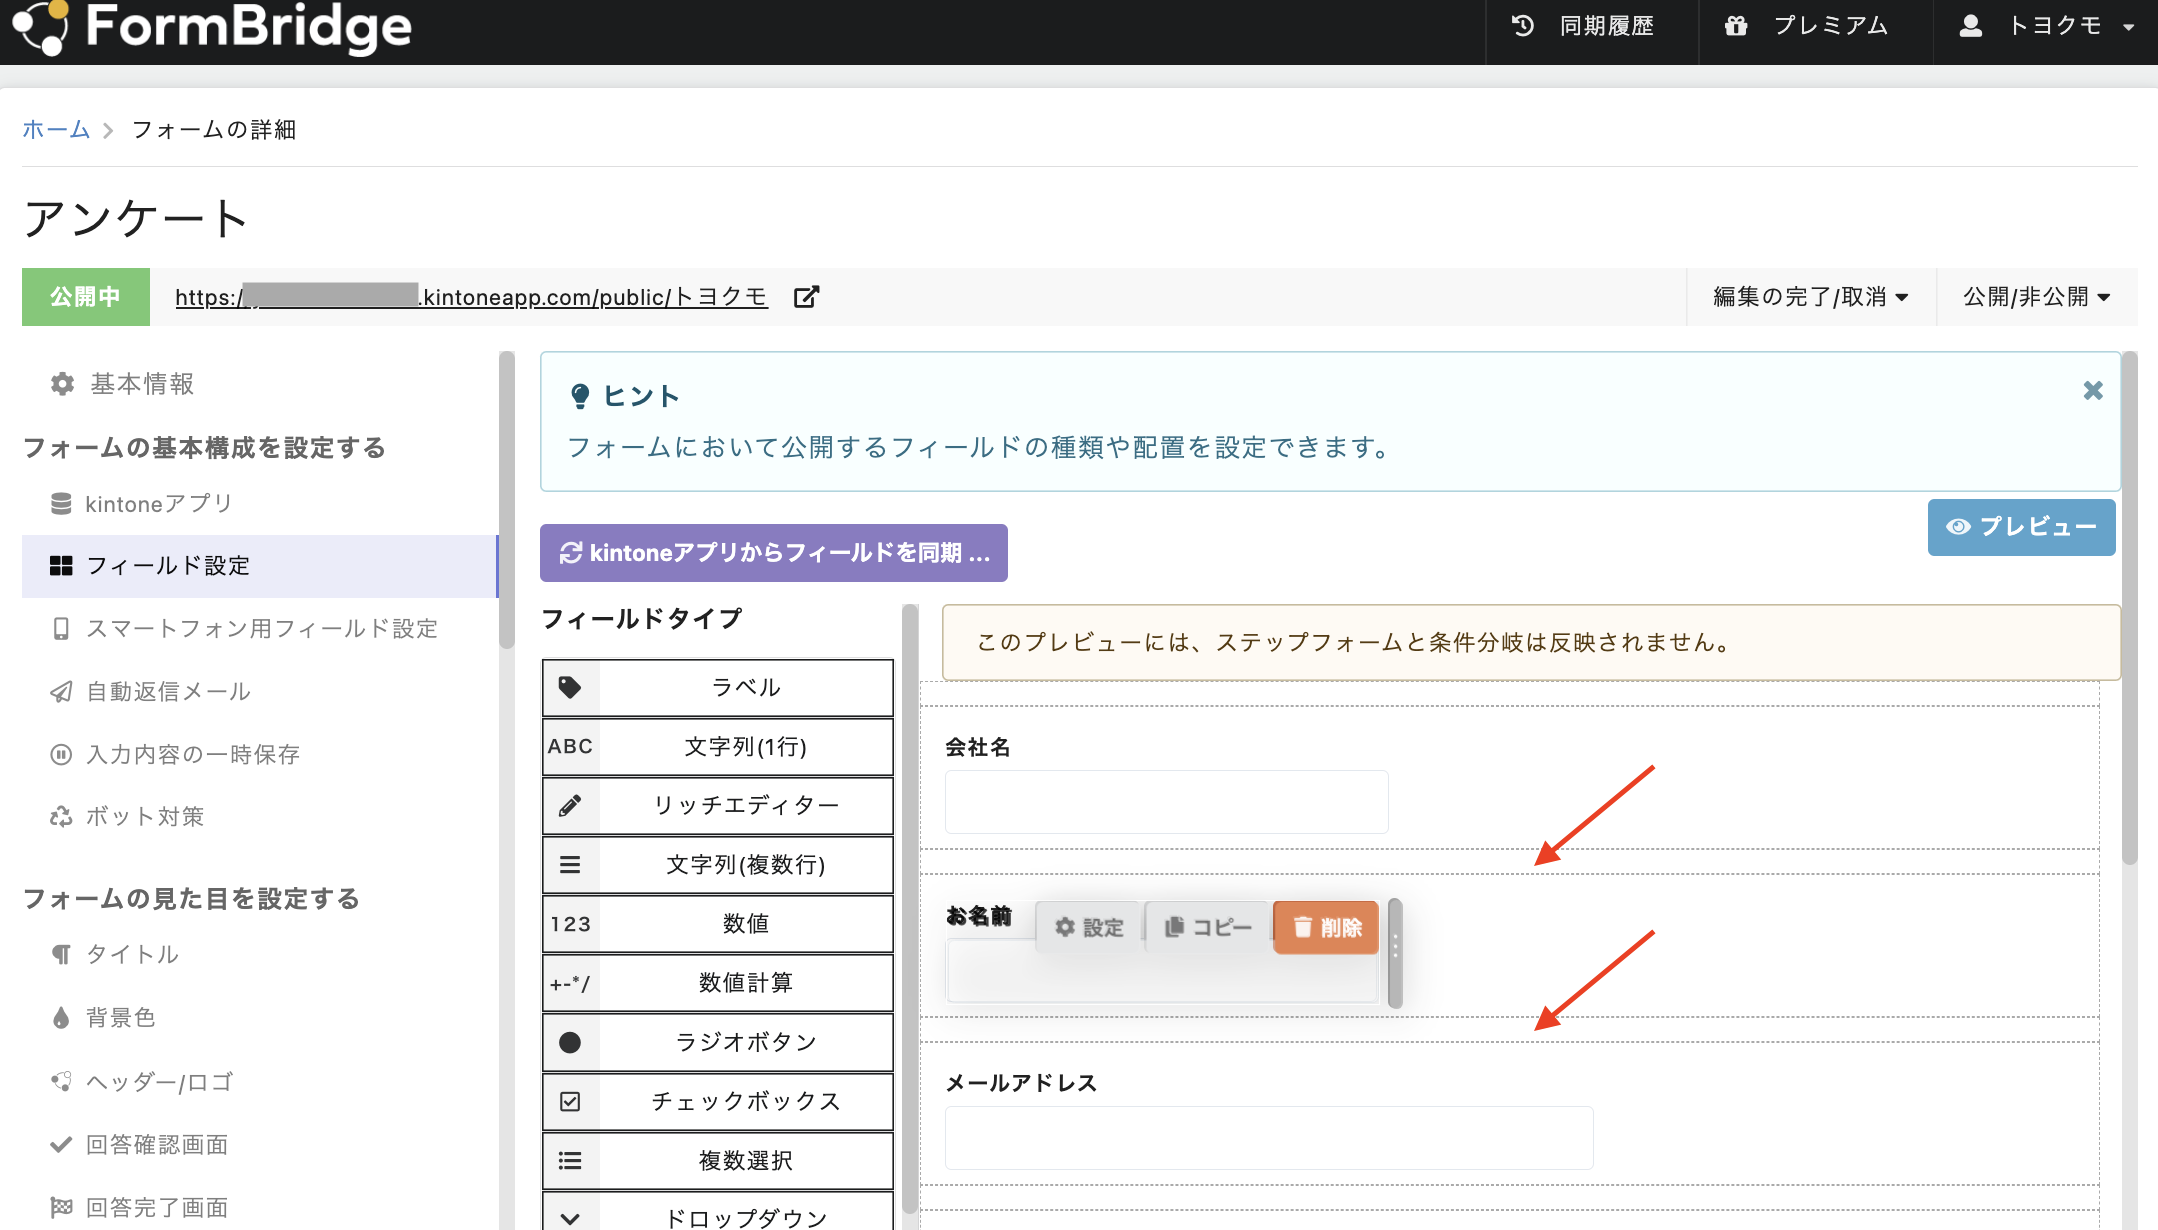This screenshot has height=1230, width=2158.
Task: Add a 数値計算 field type
Action: coord(718,983)
